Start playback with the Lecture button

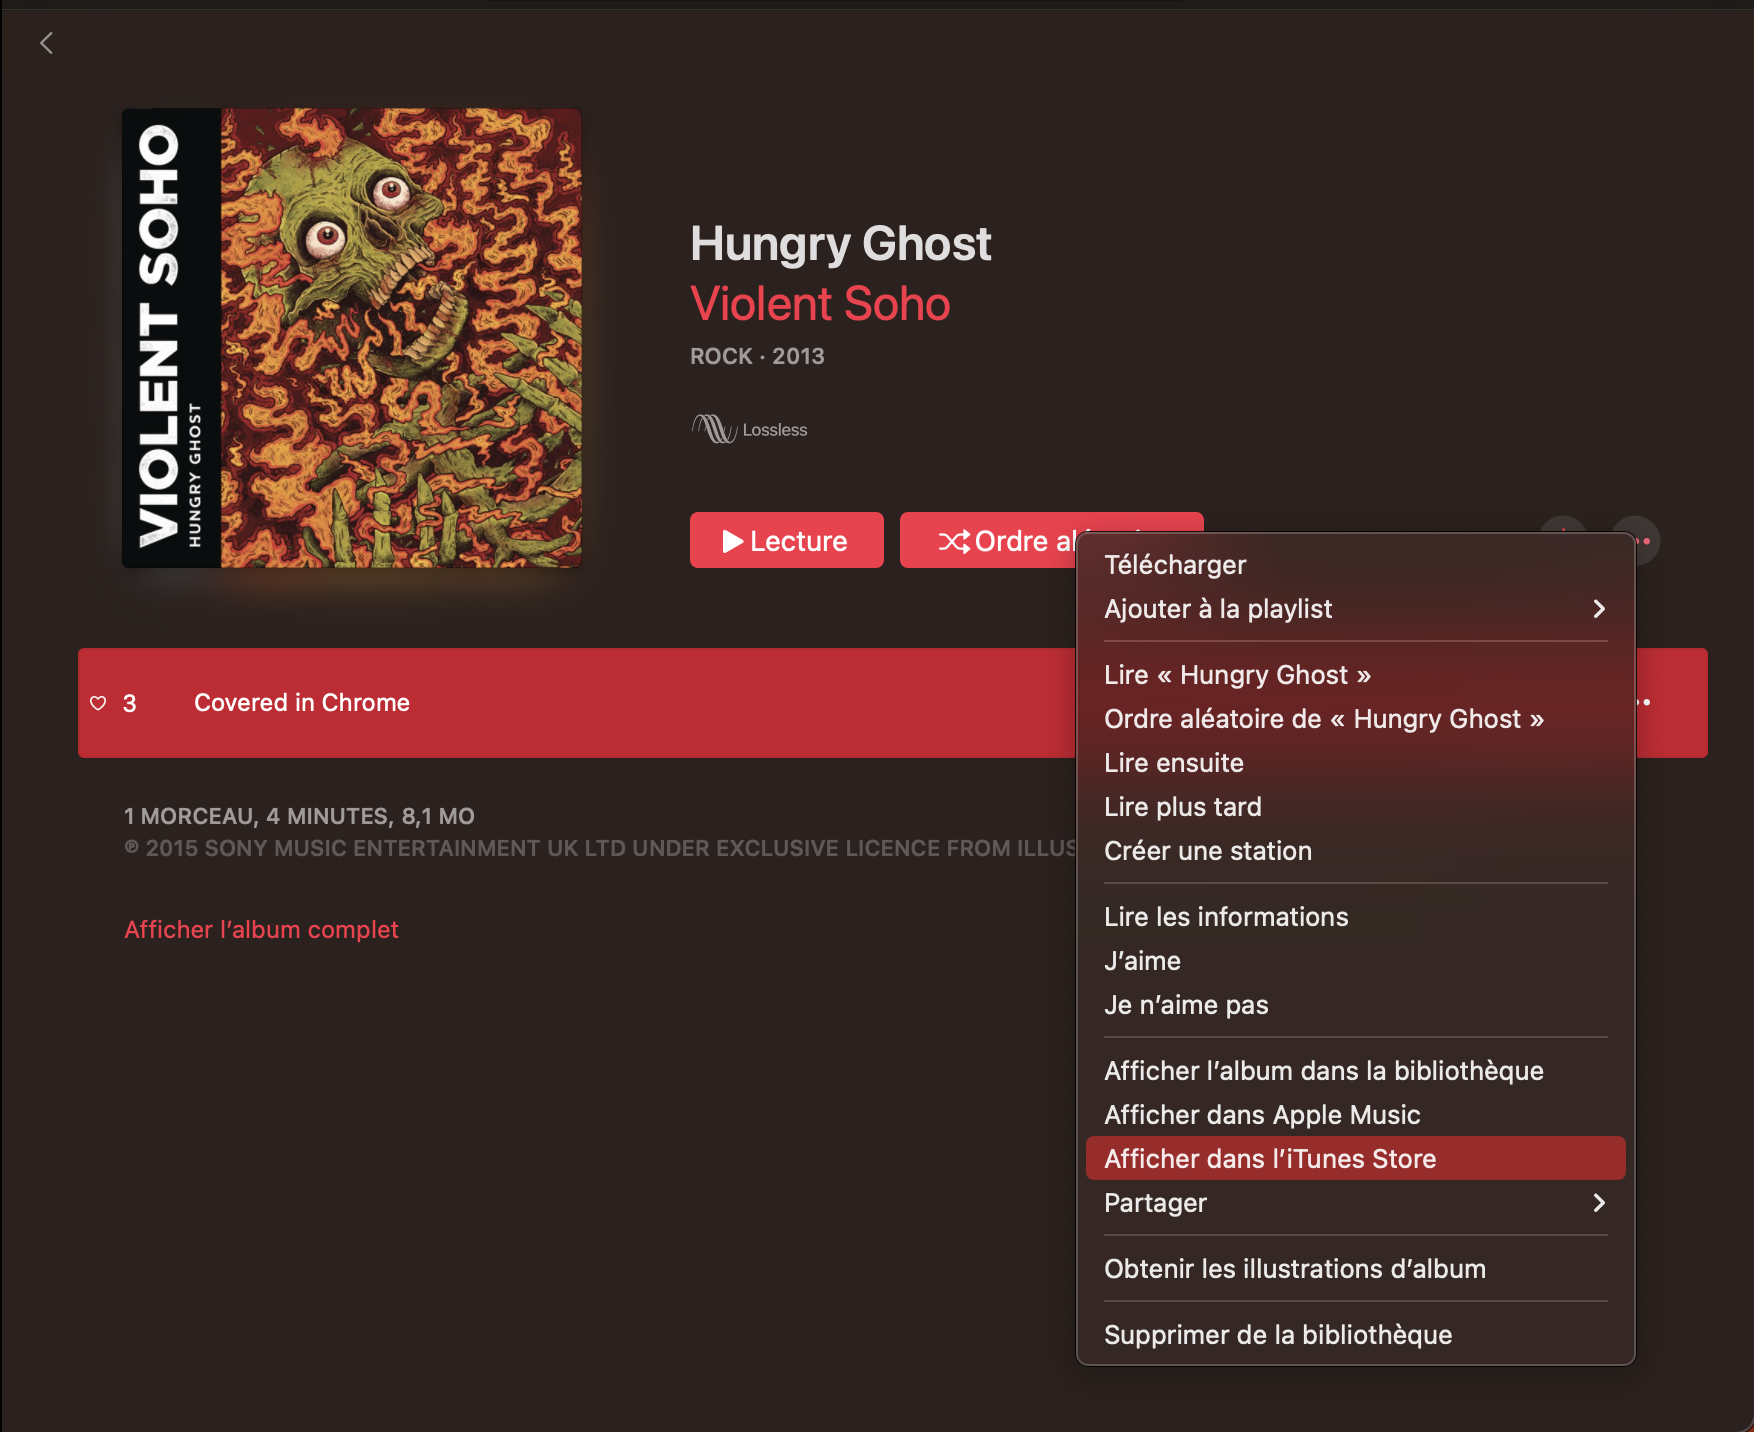click(x=787, y=540)
